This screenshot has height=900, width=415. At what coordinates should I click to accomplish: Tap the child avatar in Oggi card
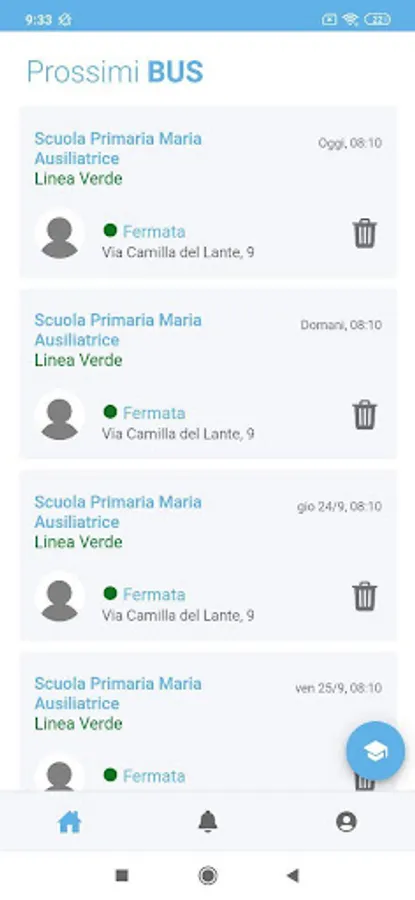[x=60, y=234]
